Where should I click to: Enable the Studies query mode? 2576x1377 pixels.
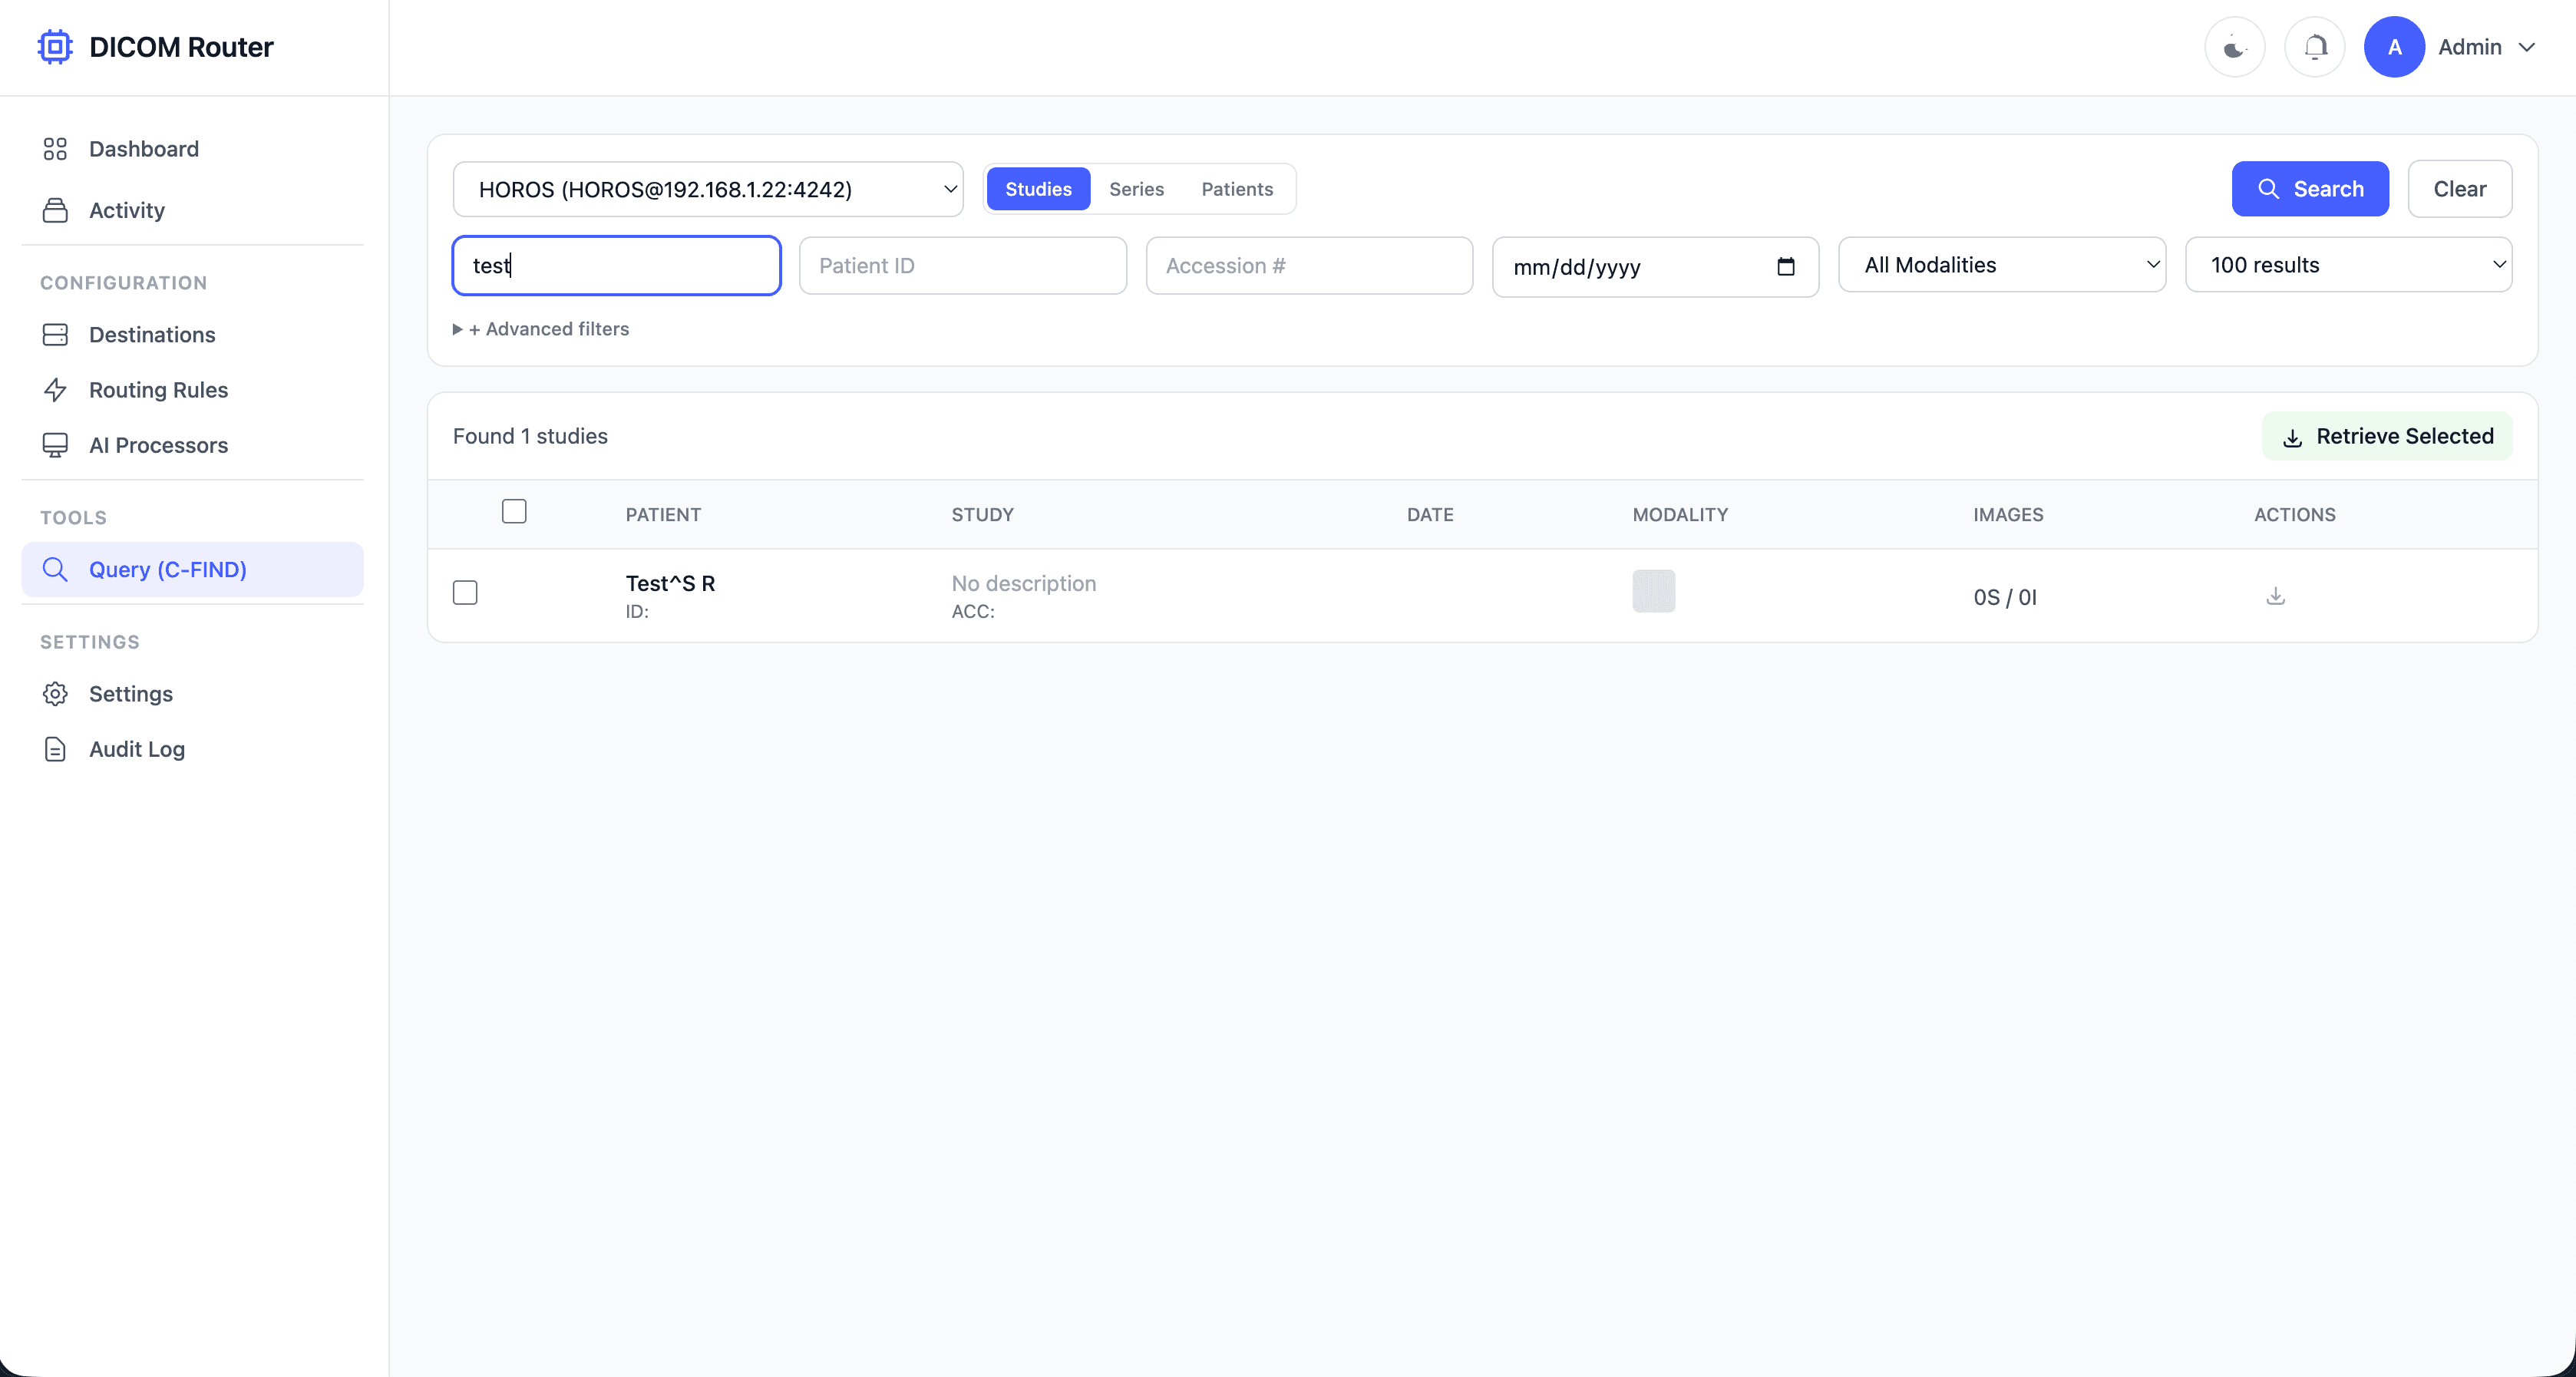tap(1038, 188)
